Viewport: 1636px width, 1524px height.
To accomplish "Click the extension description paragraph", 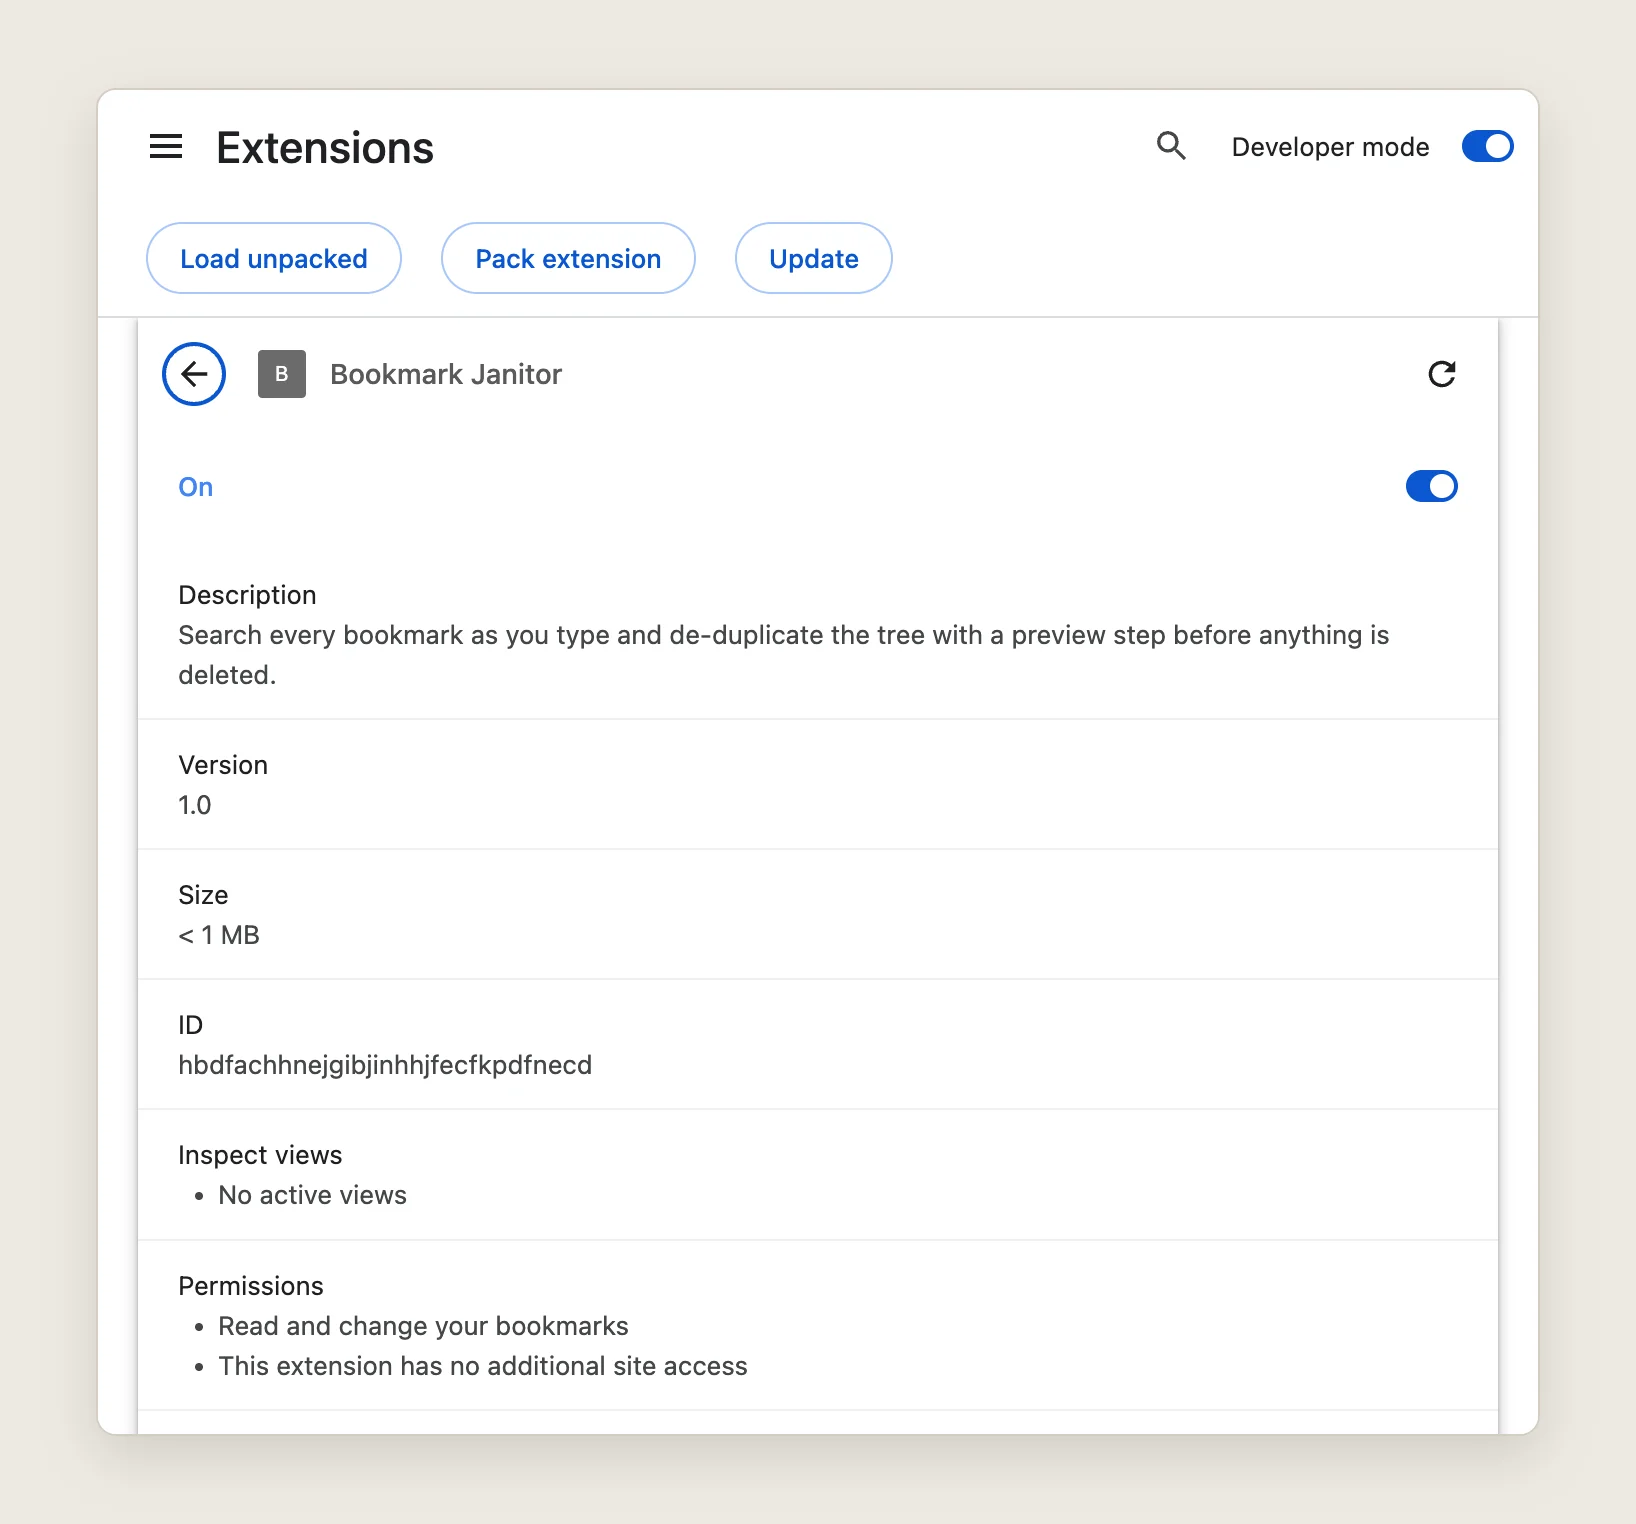I will tap(784, 655).
